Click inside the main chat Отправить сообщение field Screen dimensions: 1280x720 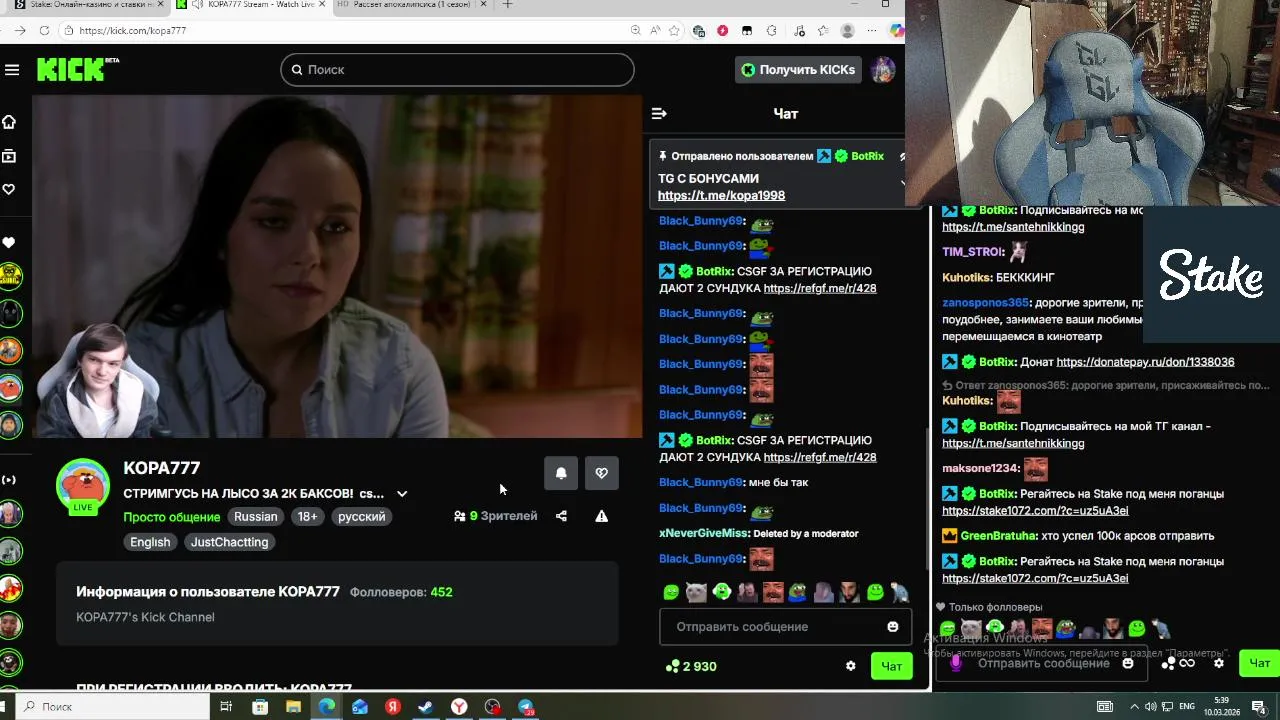pos(785,627)
